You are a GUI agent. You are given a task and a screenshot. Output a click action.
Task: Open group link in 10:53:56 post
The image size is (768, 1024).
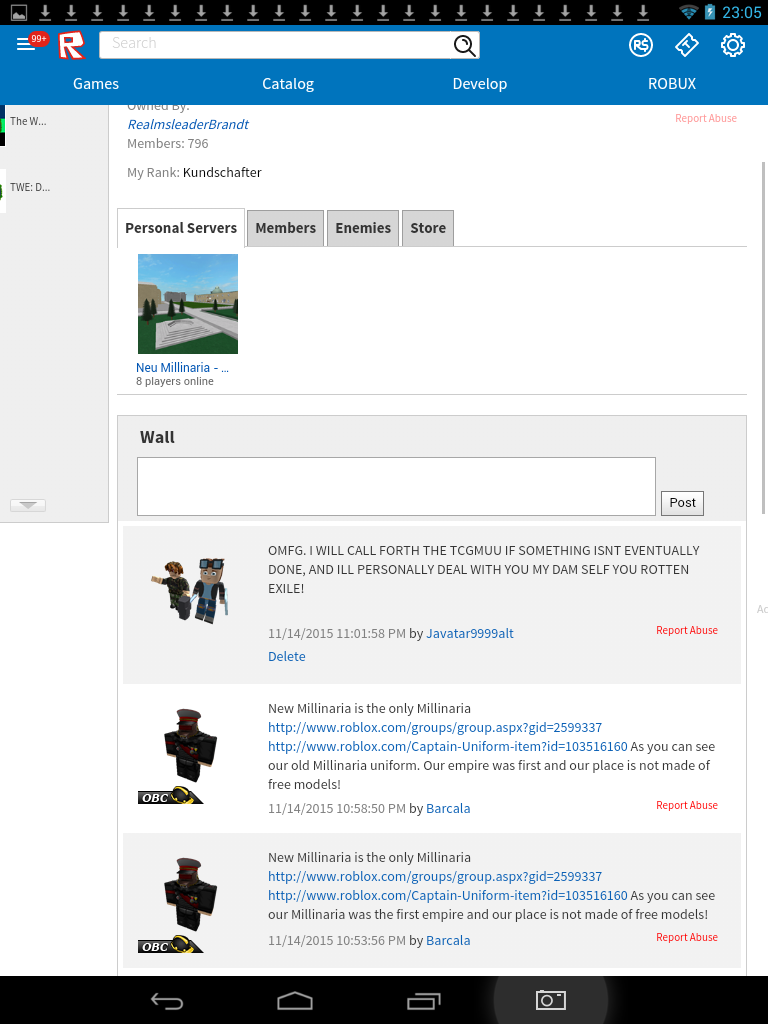click(435, 876)
